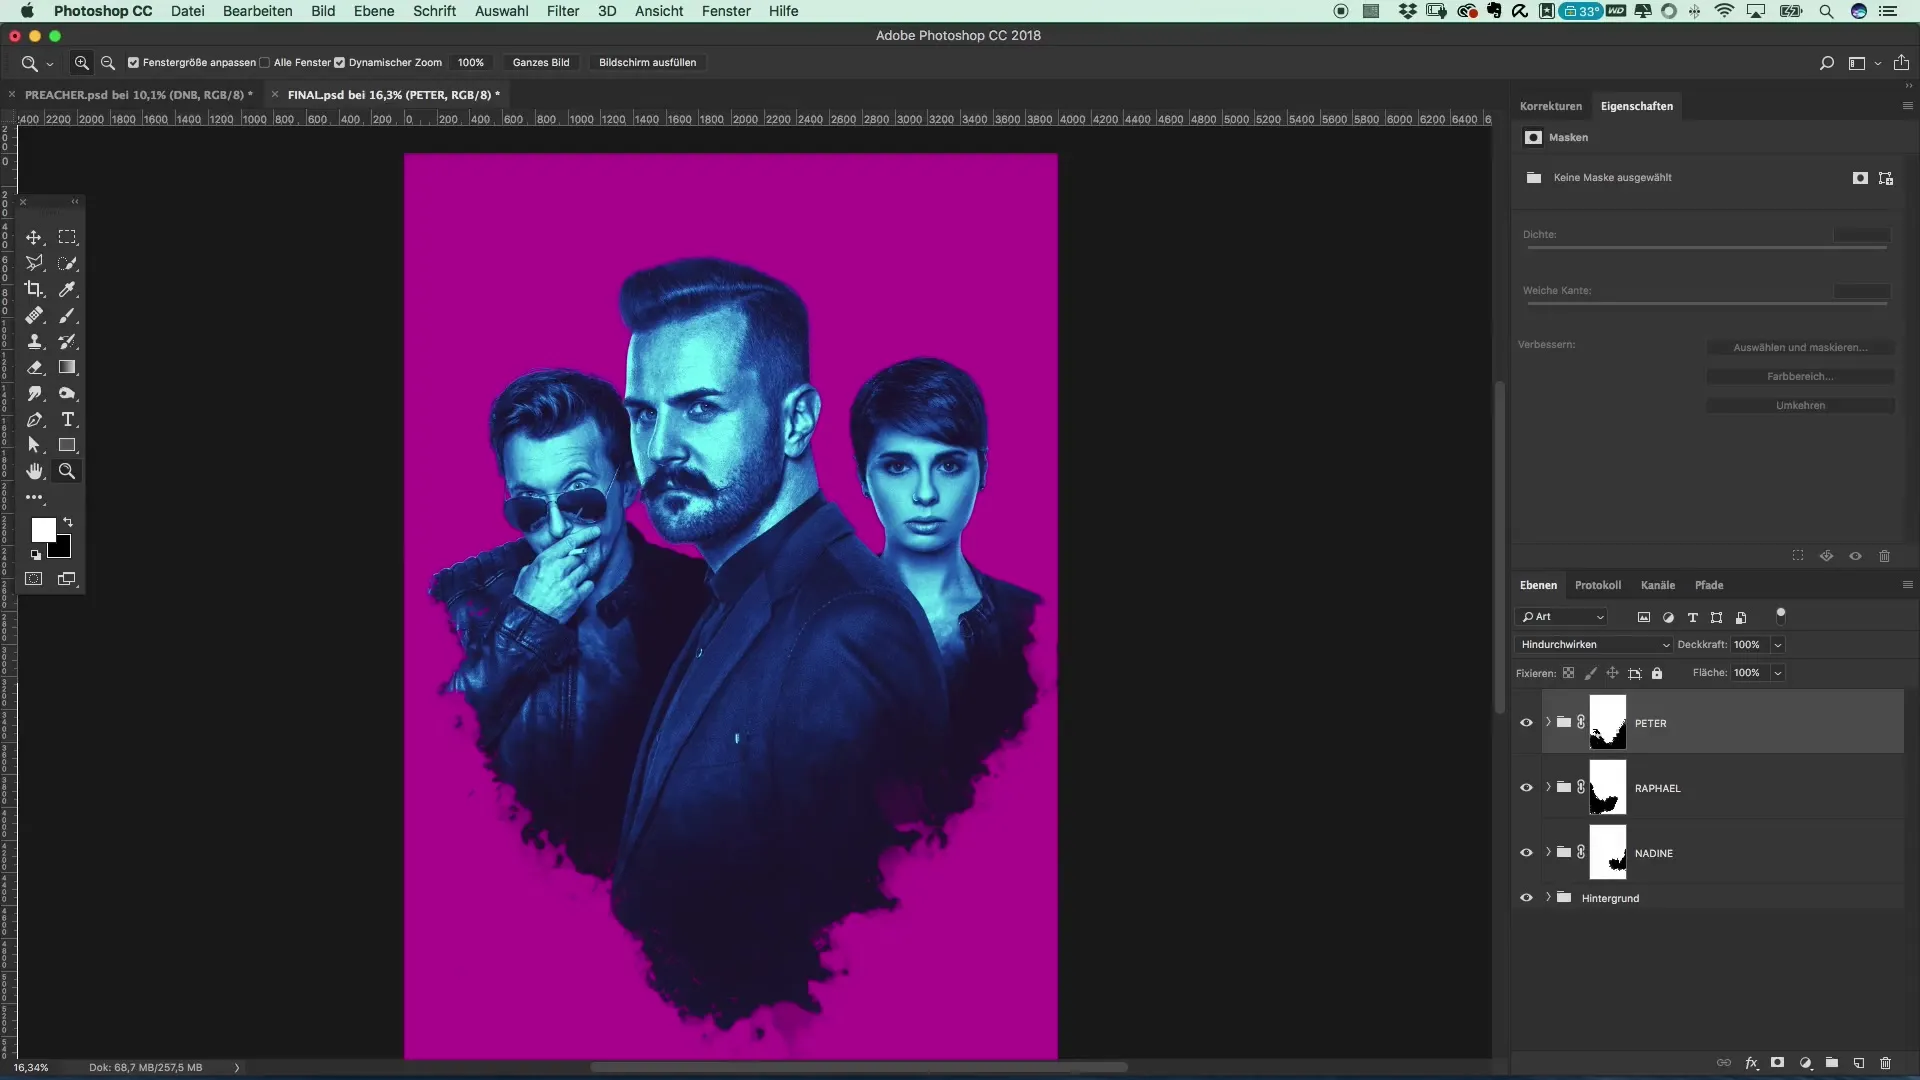Viewport: 1920px width, 1080px height.
Task: Change screen mode from toolbox
Action: (67, 579)
